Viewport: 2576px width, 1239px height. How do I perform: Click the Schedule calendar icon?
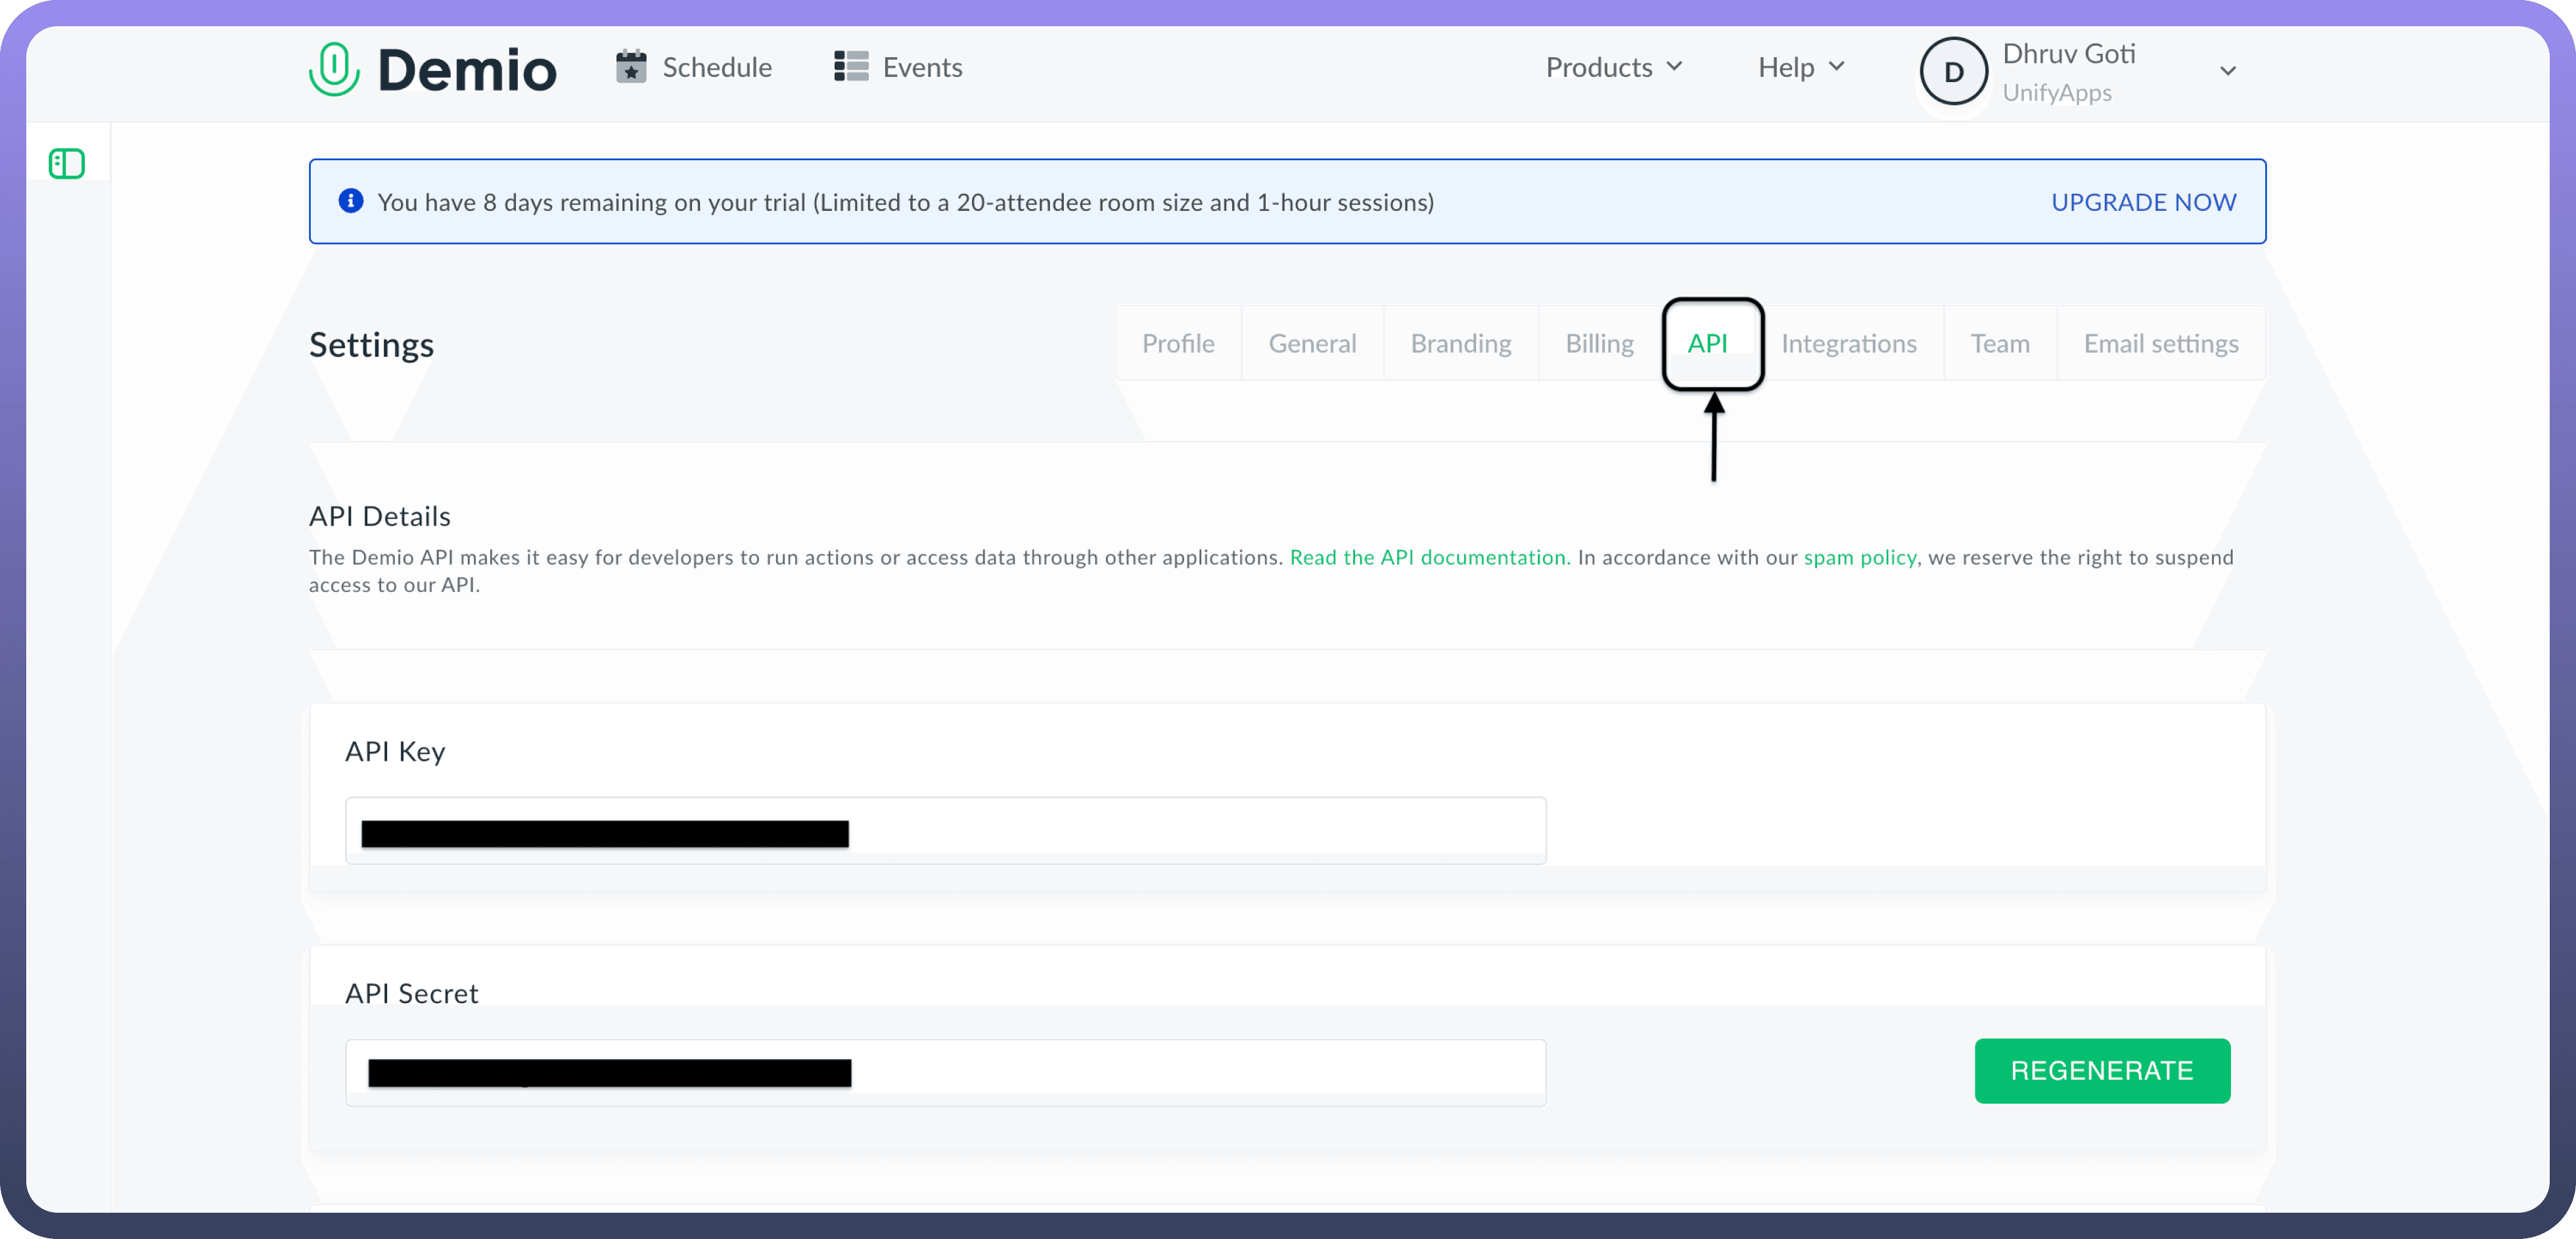[x=631, y=67]
